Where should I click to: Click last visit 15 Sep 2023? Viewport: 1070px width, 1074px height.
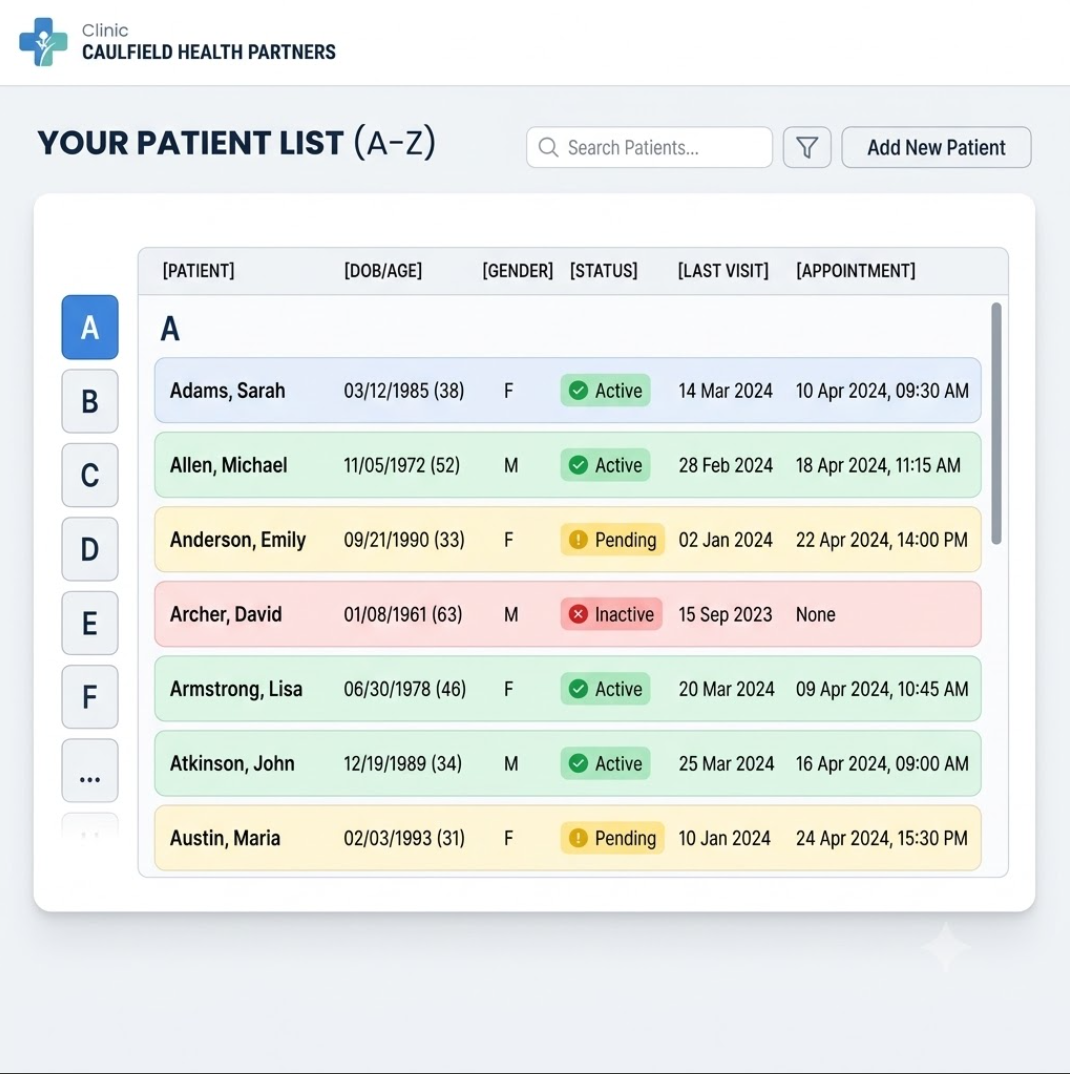(x=725, y=615)
